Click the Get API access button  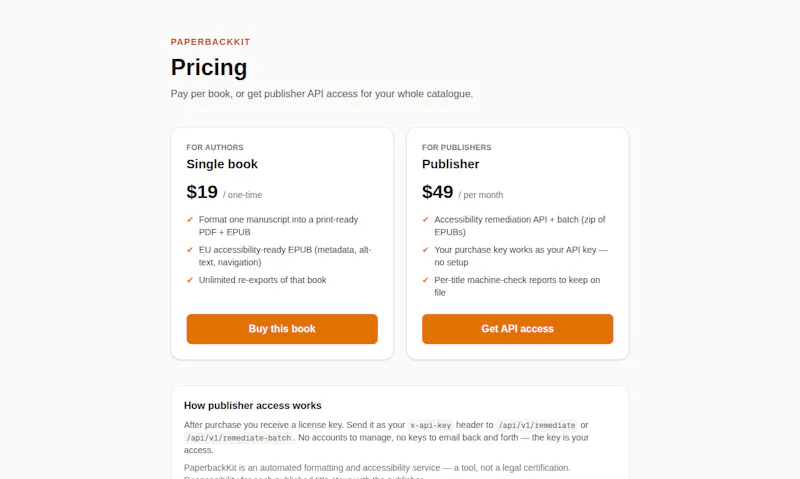click(517, 329)
